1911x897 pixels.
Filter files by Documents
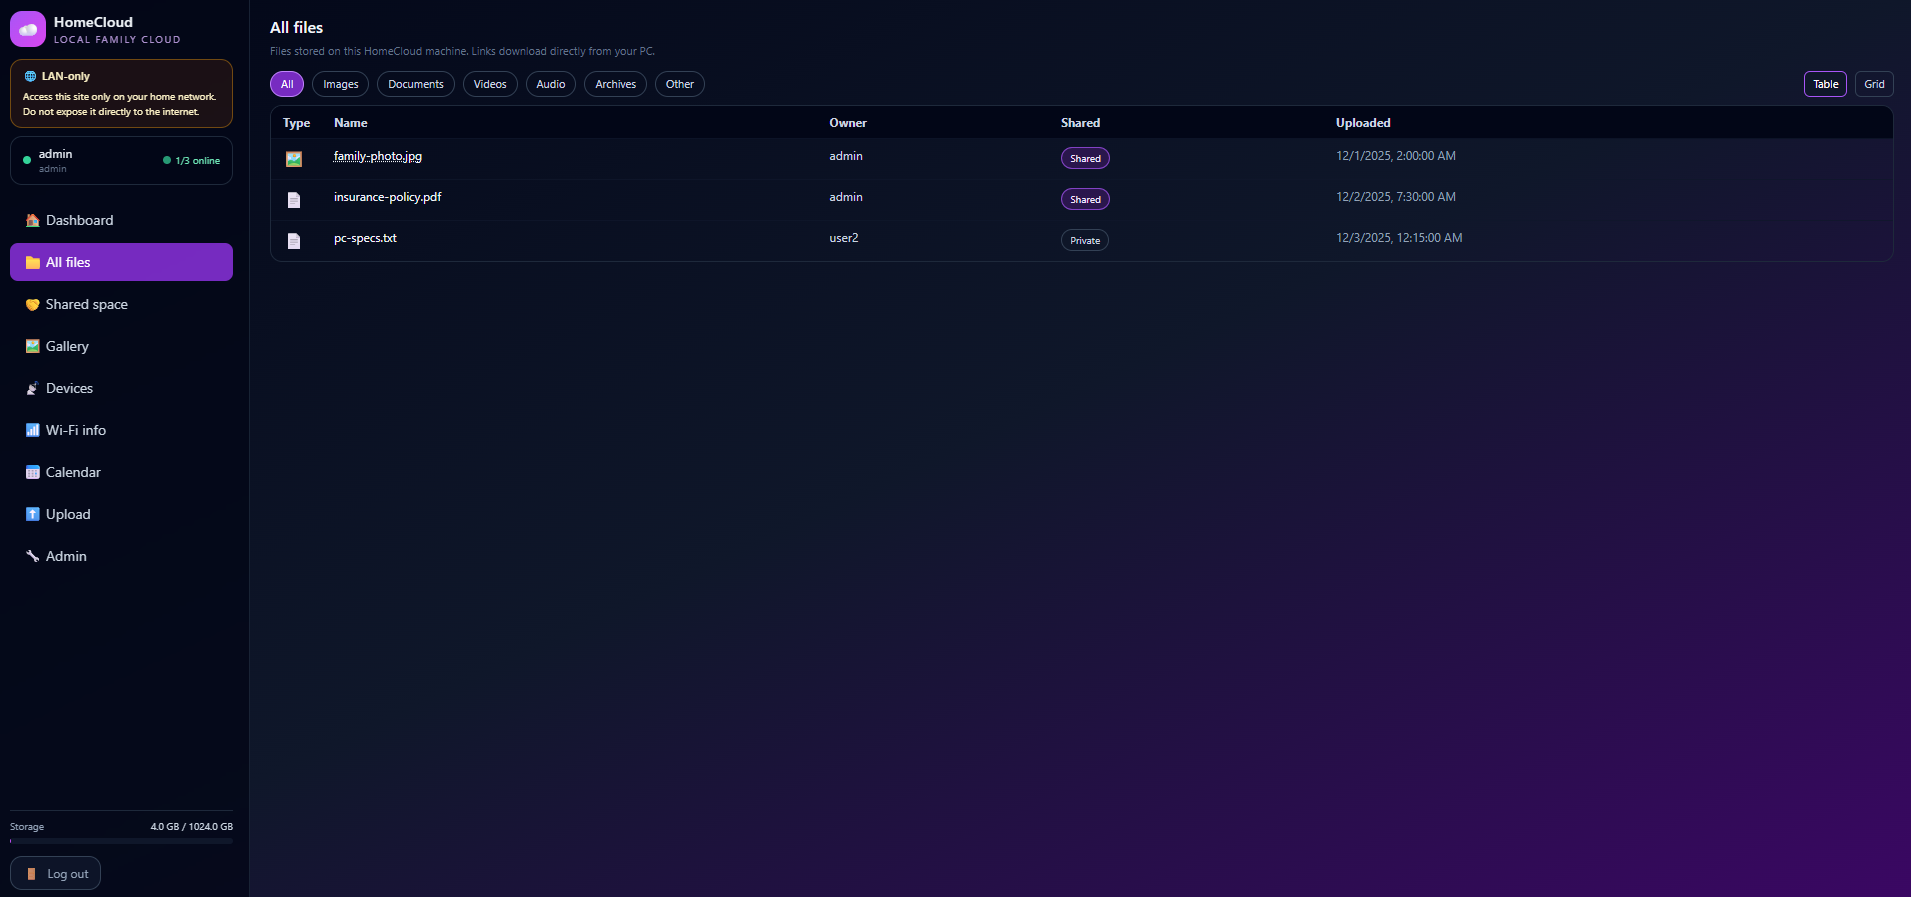(x=415, y=84)
